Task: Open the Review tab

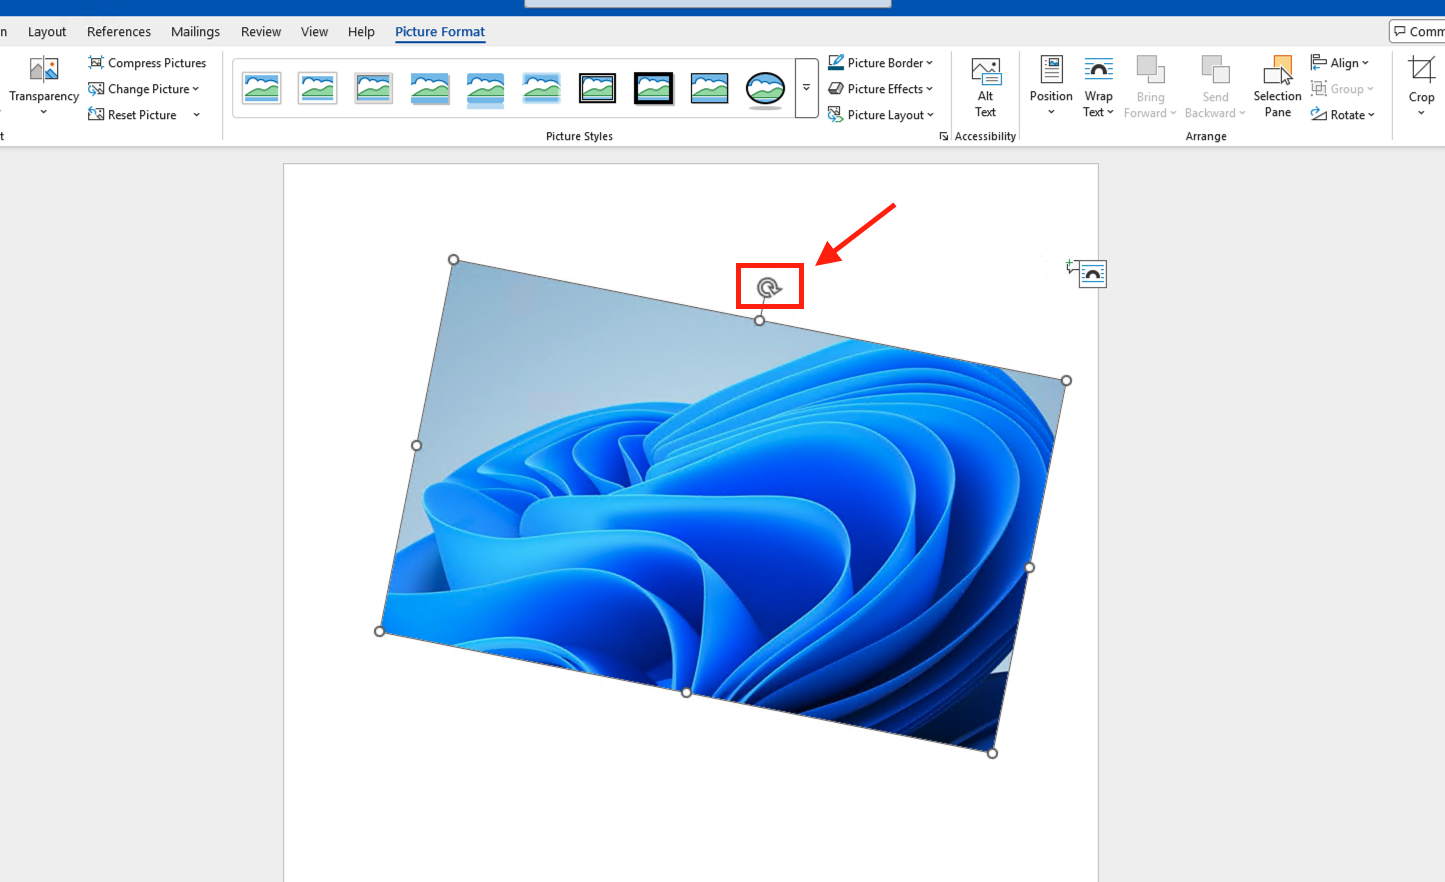Action: pos(261,32)
